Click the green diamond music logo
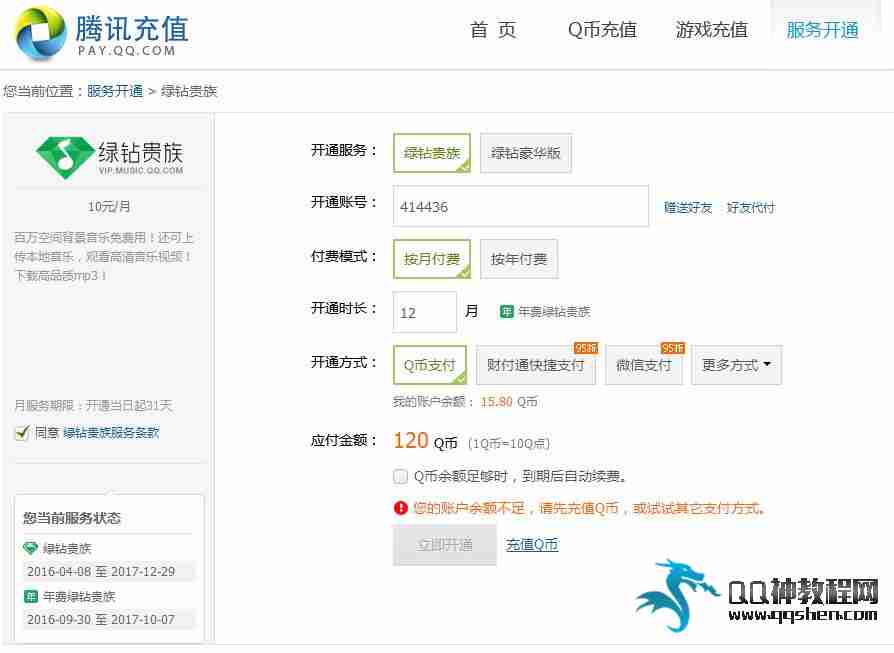 click(x=64, y=157)
